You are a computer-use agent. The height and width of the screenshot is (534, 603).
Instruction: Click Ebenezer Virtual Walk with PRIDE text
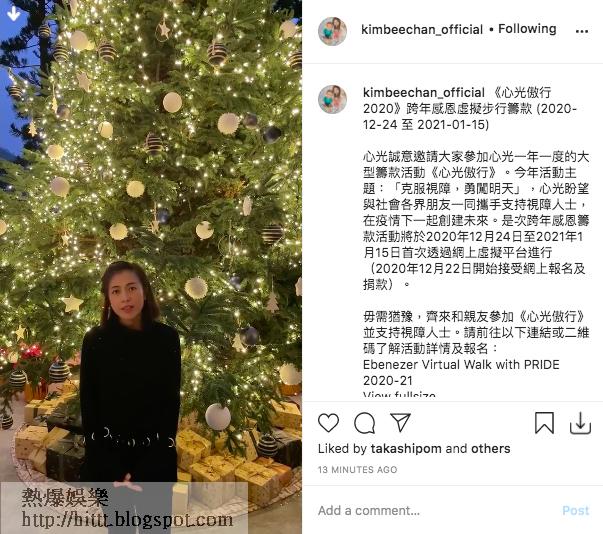tap(461, 364)
